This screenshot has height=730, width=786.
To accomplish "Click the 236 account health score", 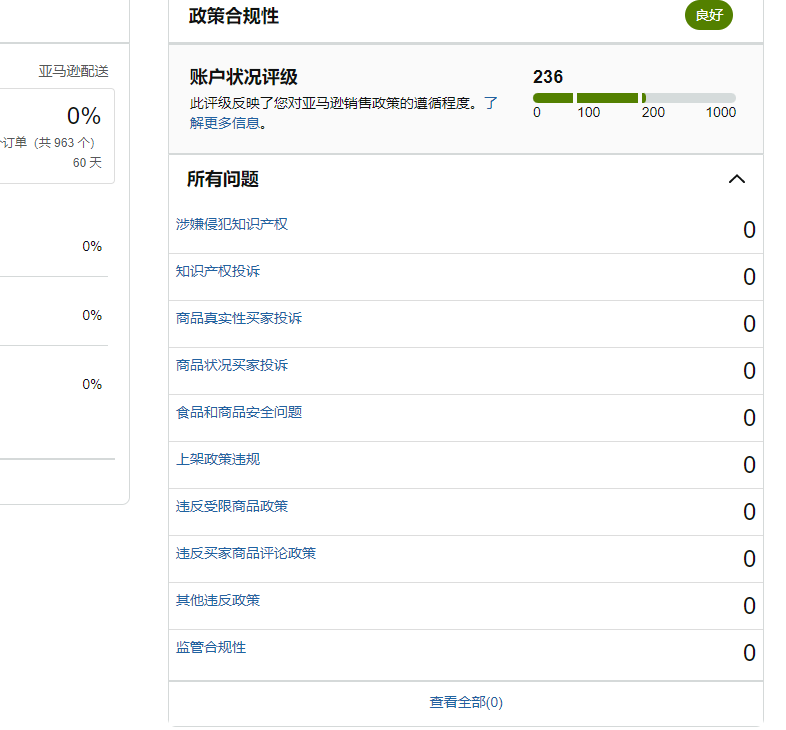I will [548, 77].
